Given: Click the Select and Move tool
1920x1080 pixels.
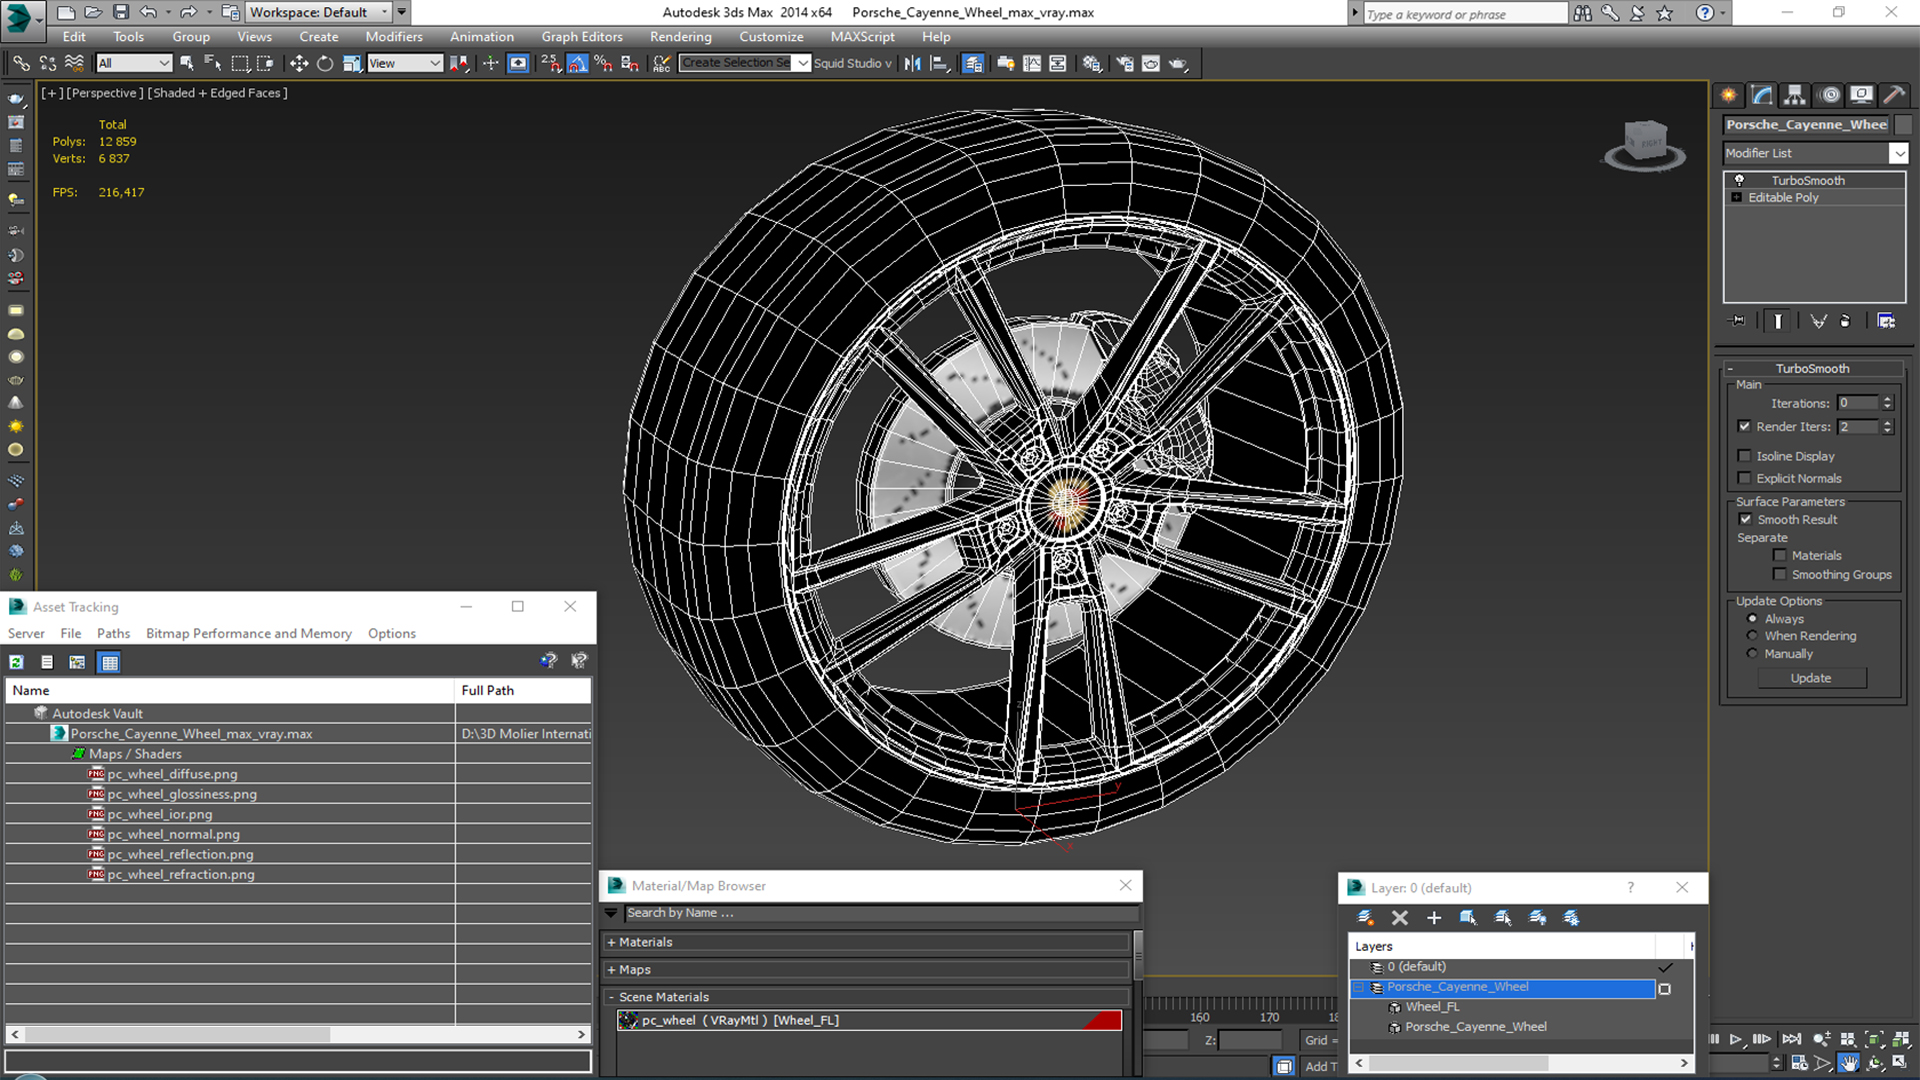Looking at the screenshot, I should [298, 63].
